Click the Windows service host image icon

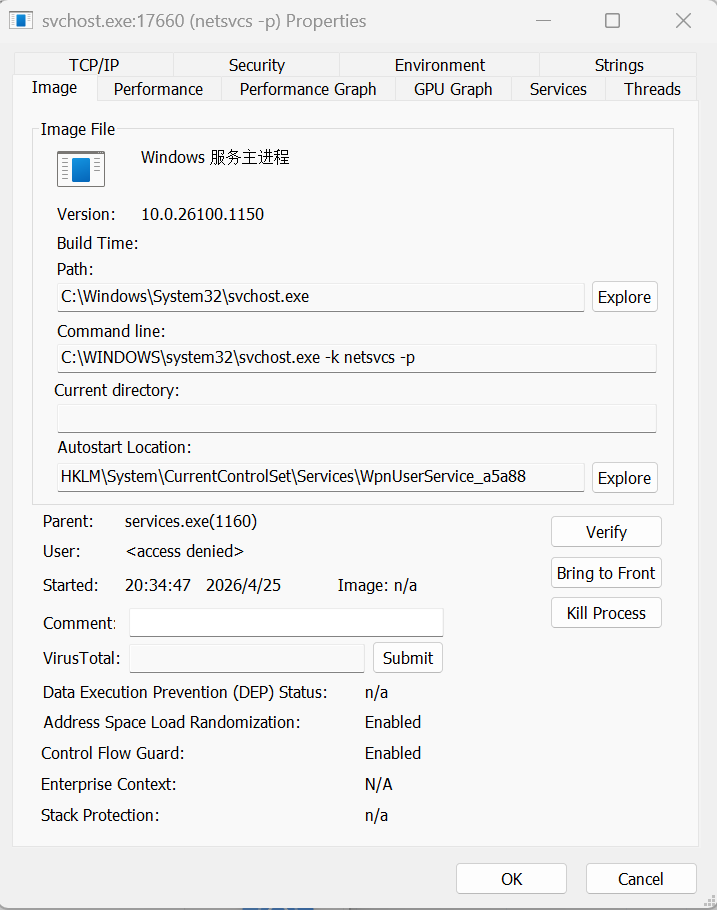[81, 169]
